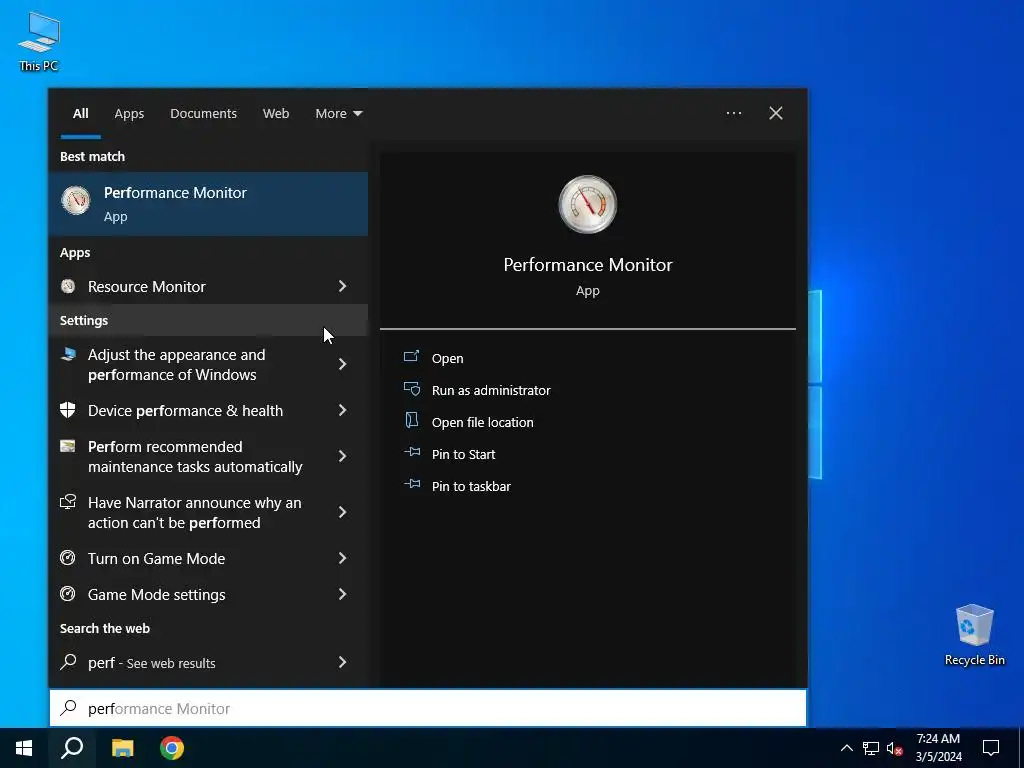Click the icon next to Perform recommended maintenance tasks

68,446
